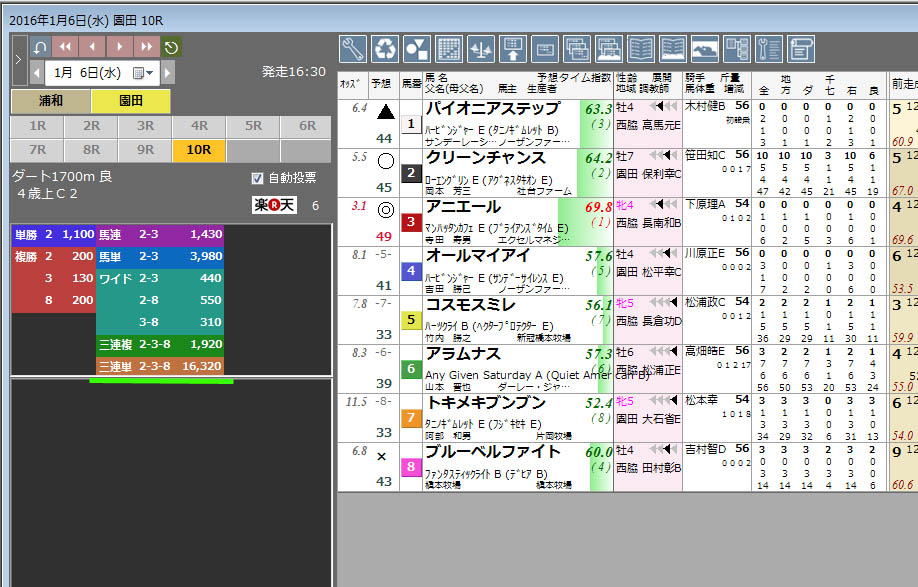Image resolution: width=918 pixels, height=587 pixels.
Task: Open the balance scale comparison icon
Action: click(x=481, y=48)
